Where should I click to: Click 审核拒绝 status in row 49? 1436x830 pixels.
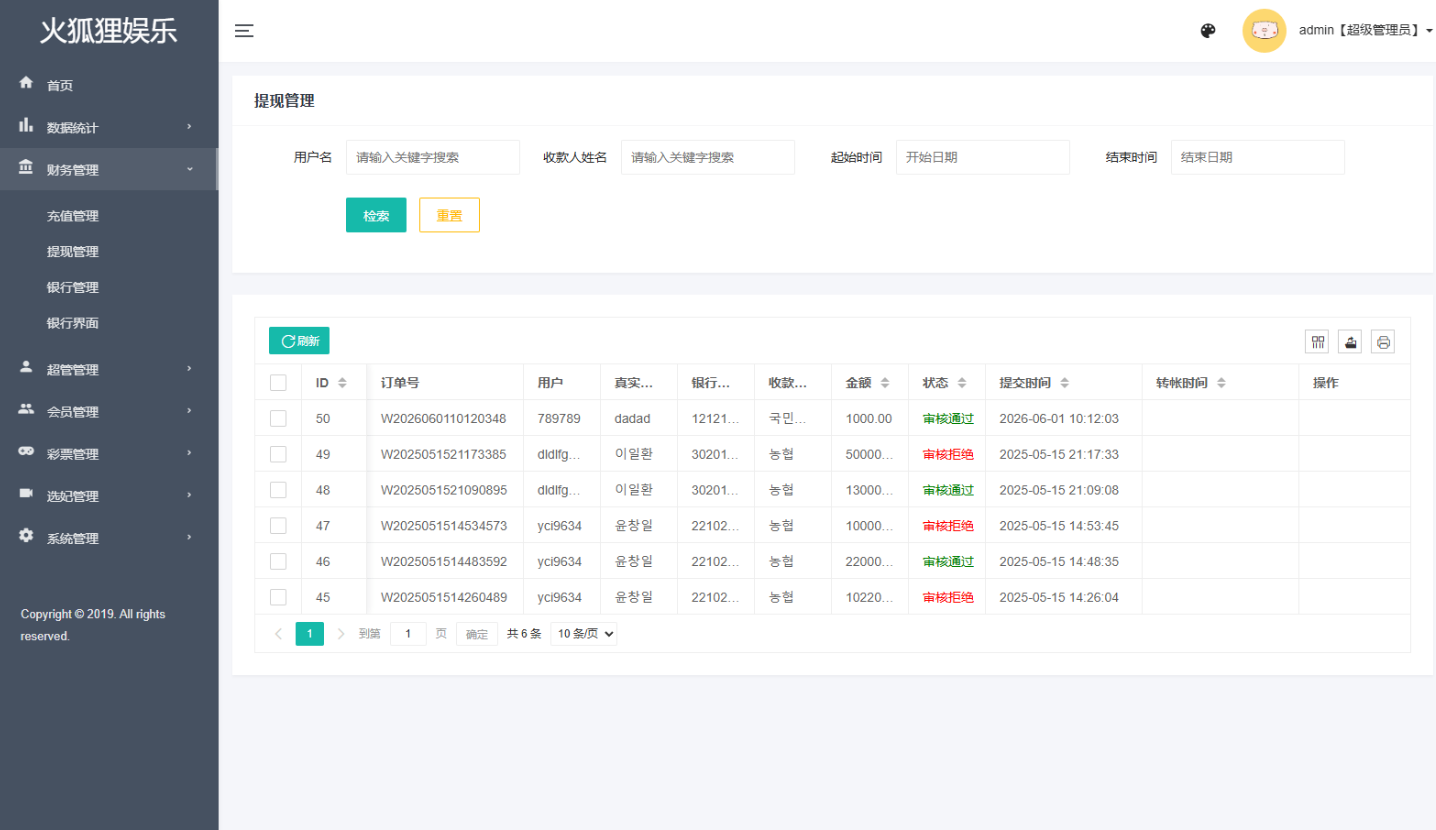948,454
